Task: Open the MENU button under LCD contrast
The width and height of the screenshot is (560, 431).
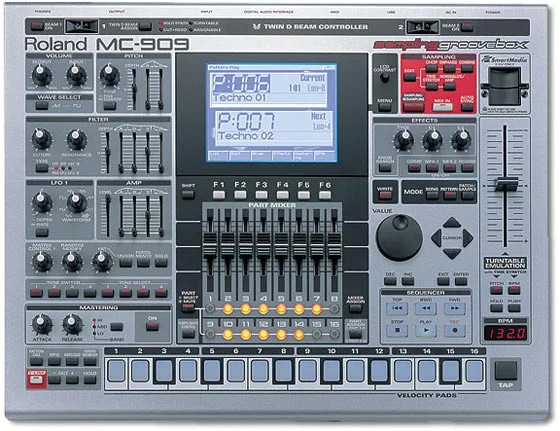Action: (x=385, y=107)
